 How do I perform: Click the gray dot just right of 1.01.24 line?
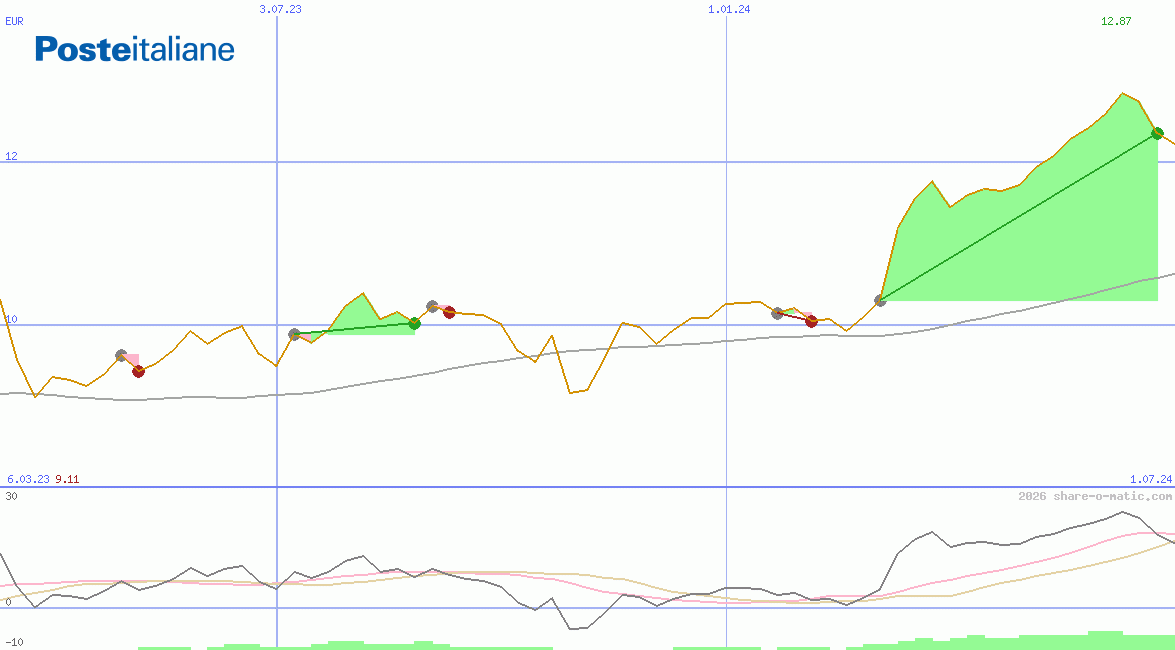pos(777,313)
